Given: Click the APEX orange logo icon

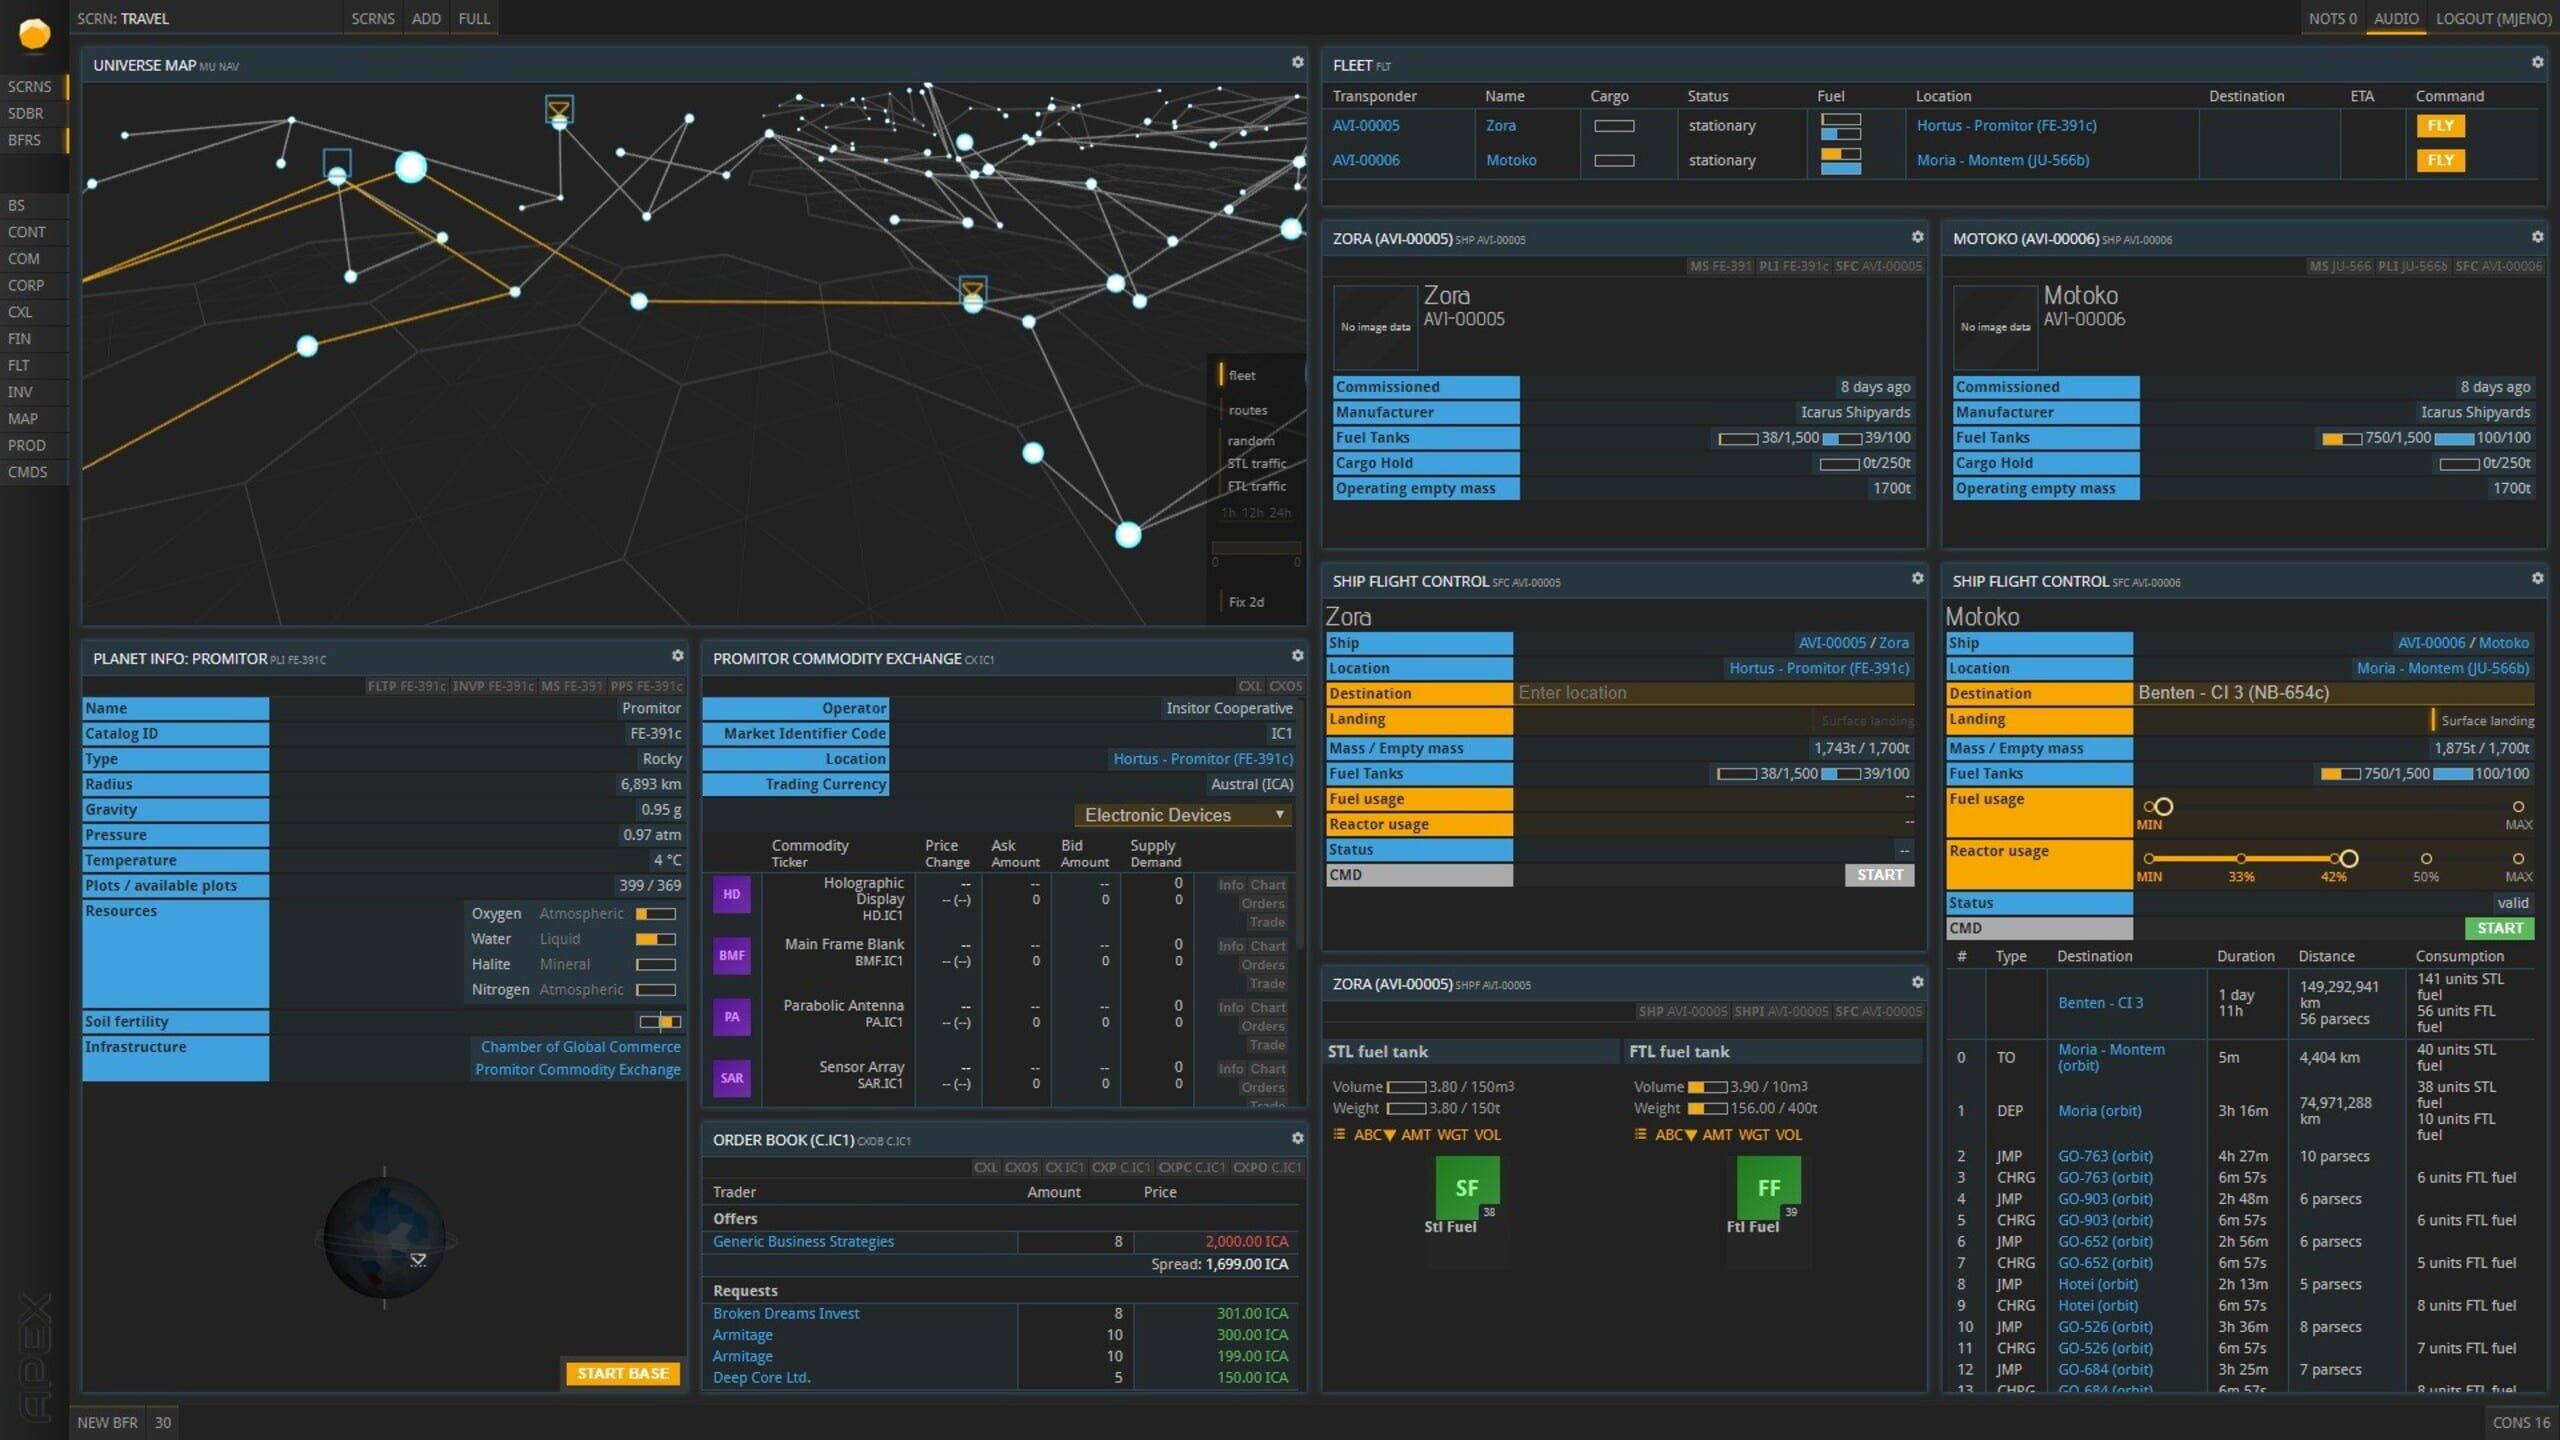Looking at the screenshot, I should tap(34, 34).
